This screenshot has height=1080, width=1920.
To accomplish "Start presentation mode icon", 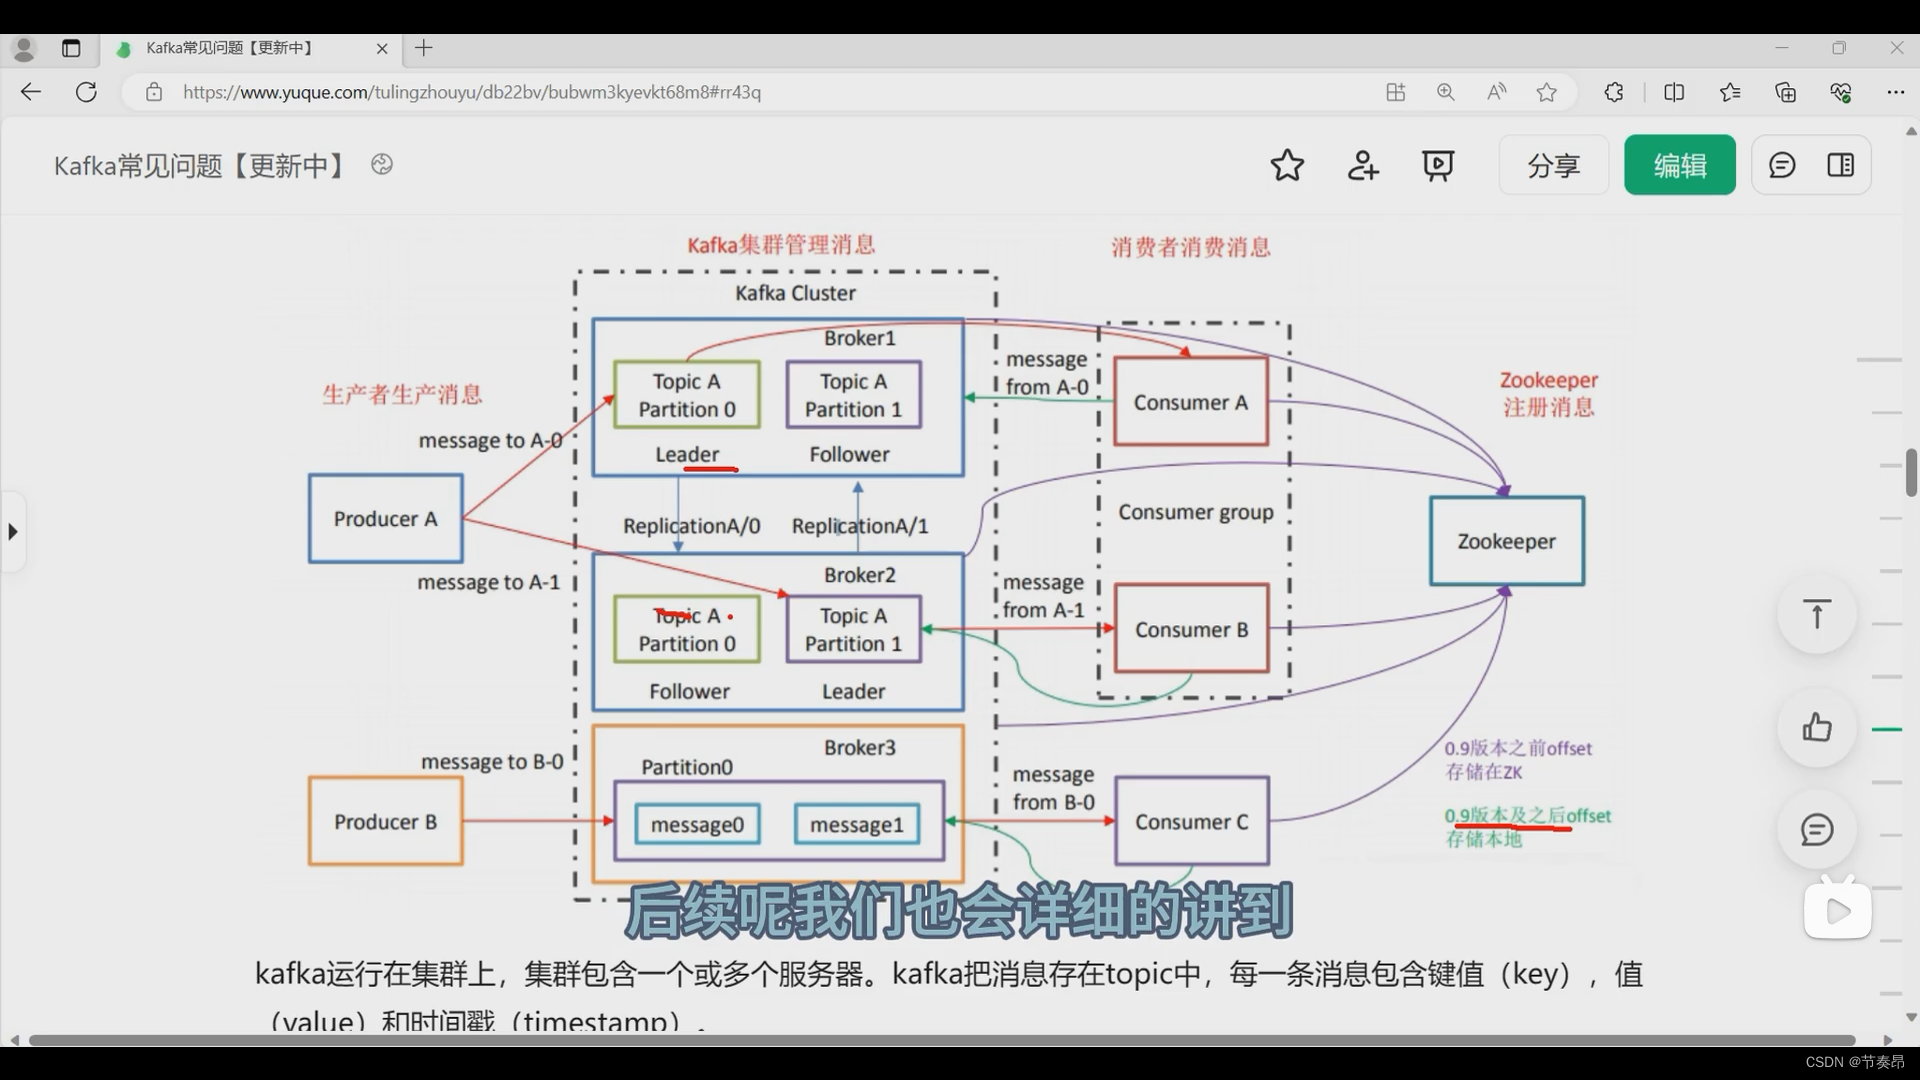I will pyautogui.click(x=1438, y=165).
